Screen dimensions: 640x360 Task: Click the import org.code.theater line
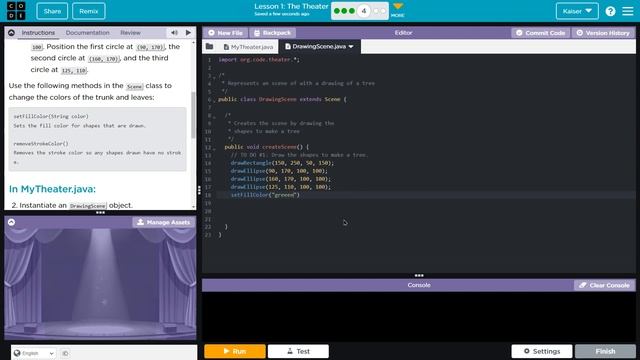[x=259, y=60]
